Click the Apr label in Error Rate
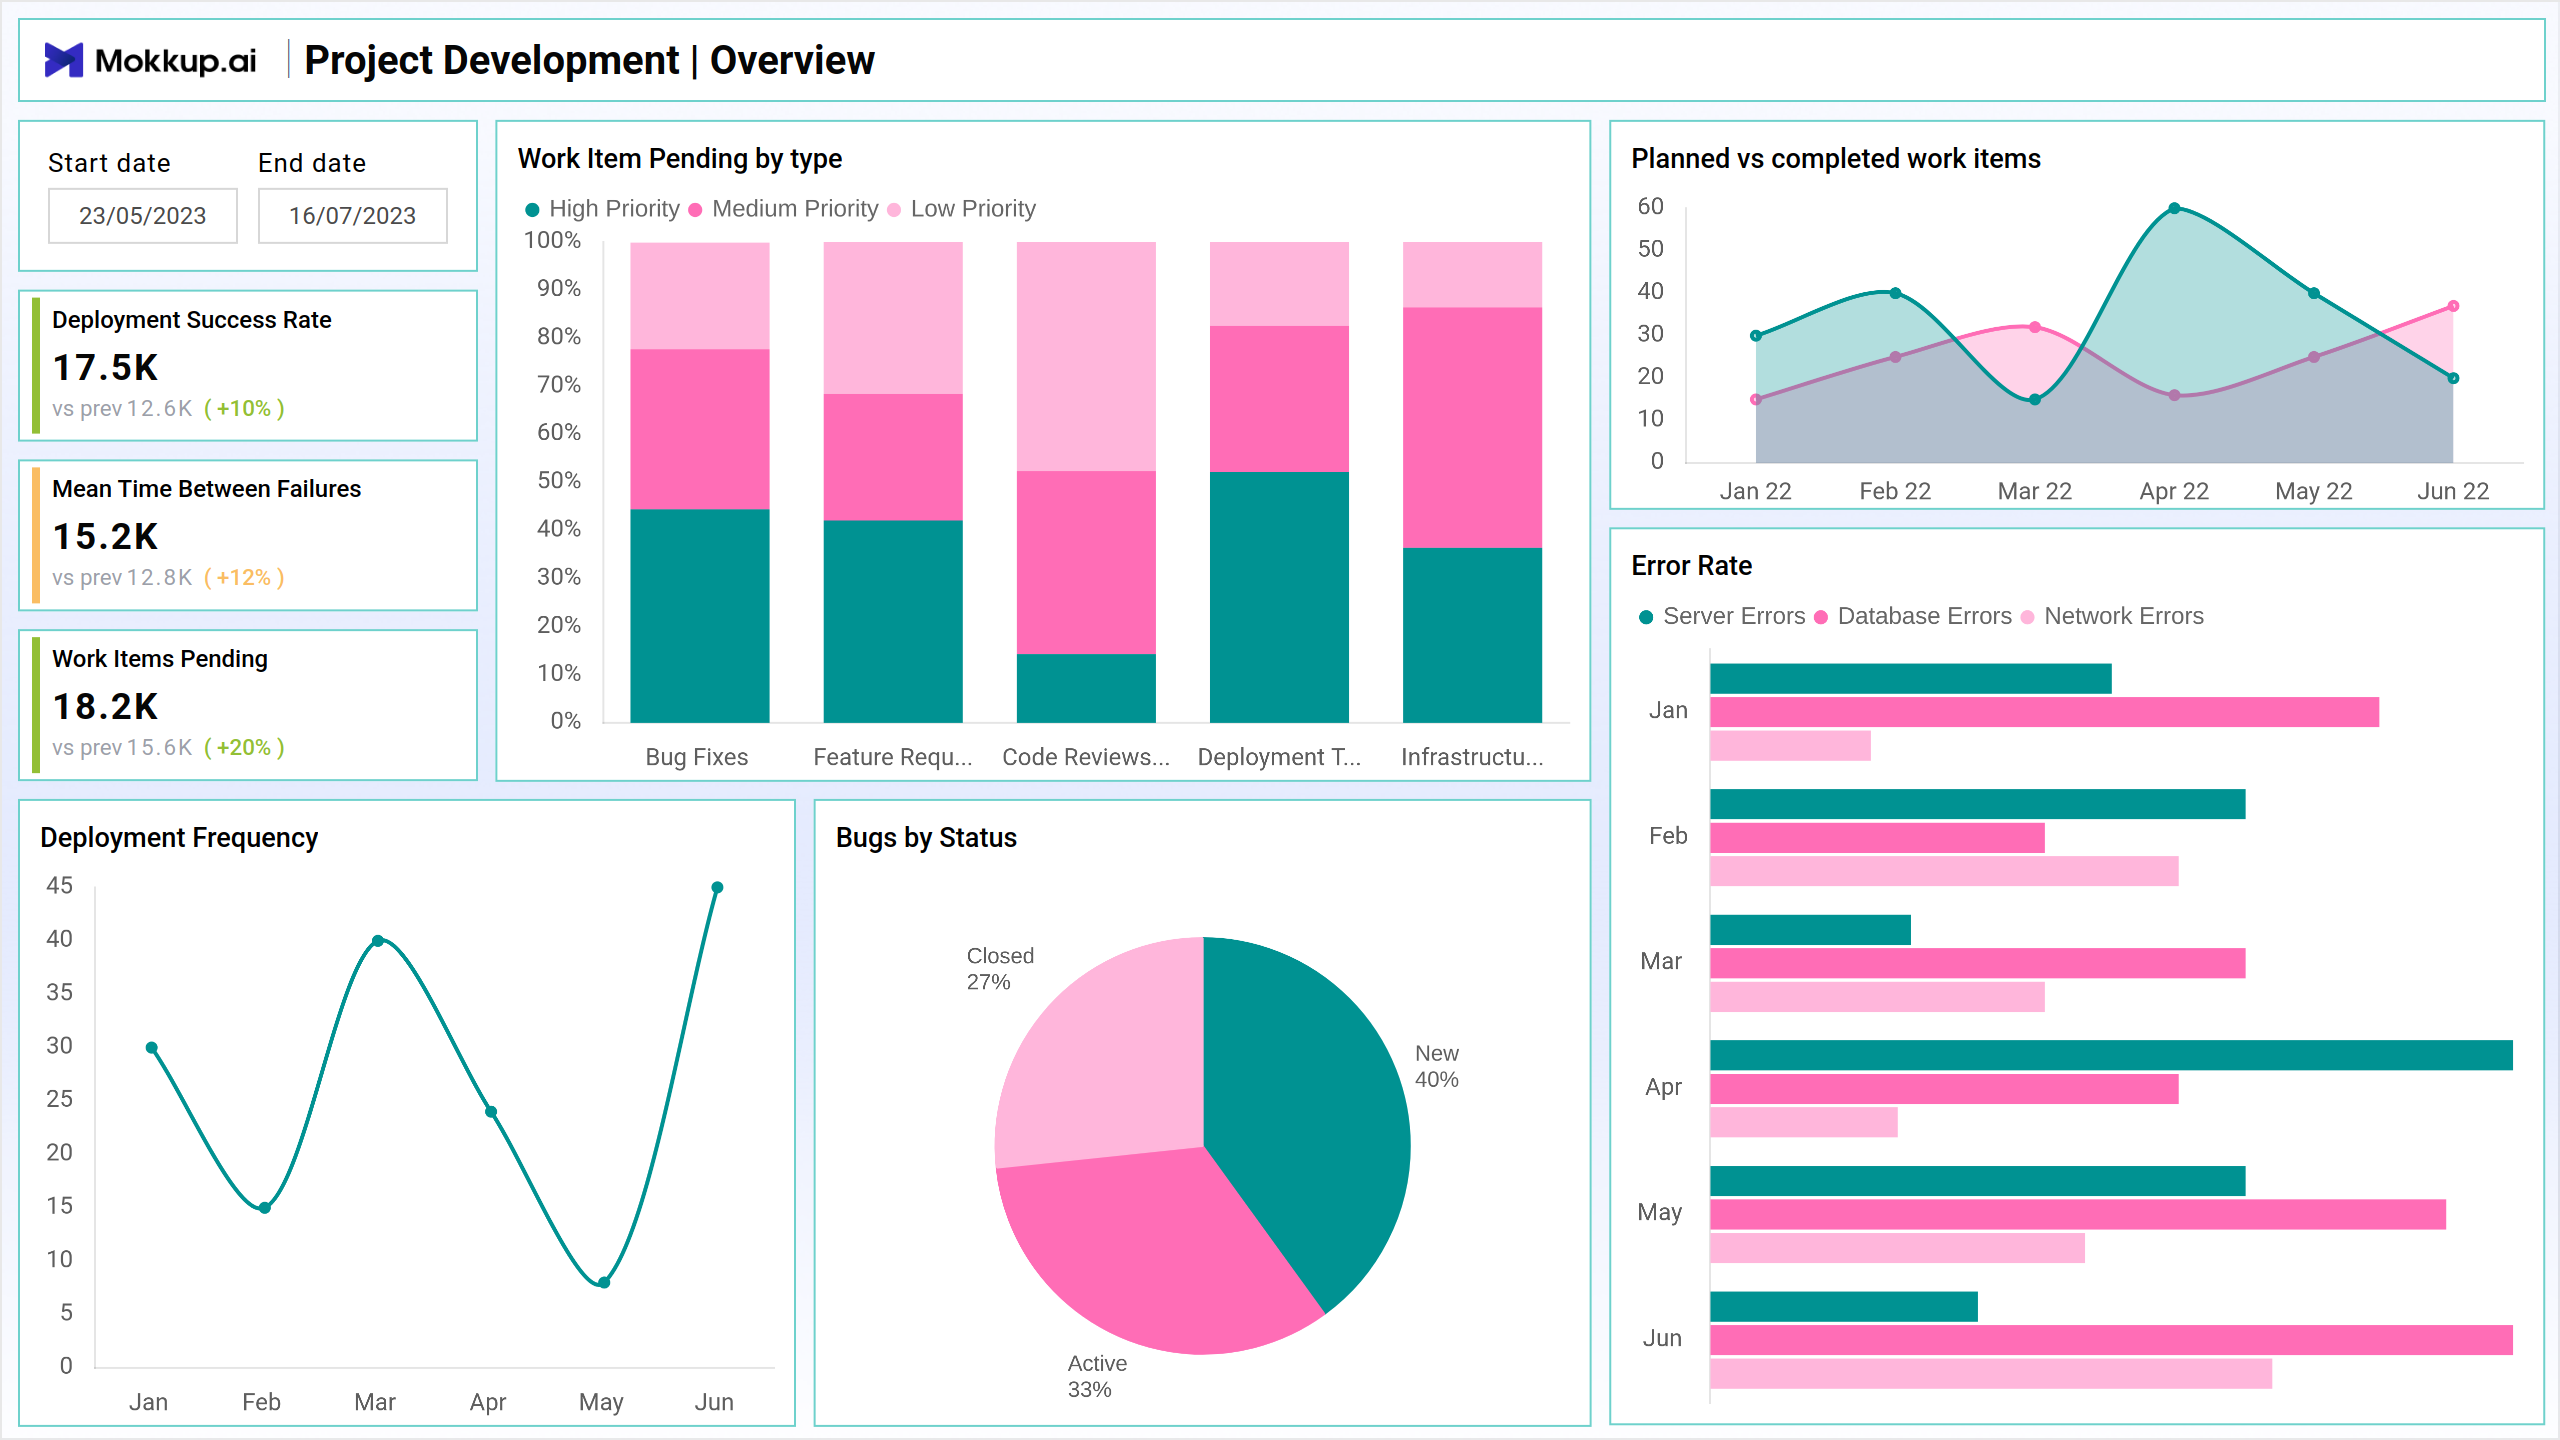The height and width of the screenshot is (1440, 2560). coord(1664,1087)
